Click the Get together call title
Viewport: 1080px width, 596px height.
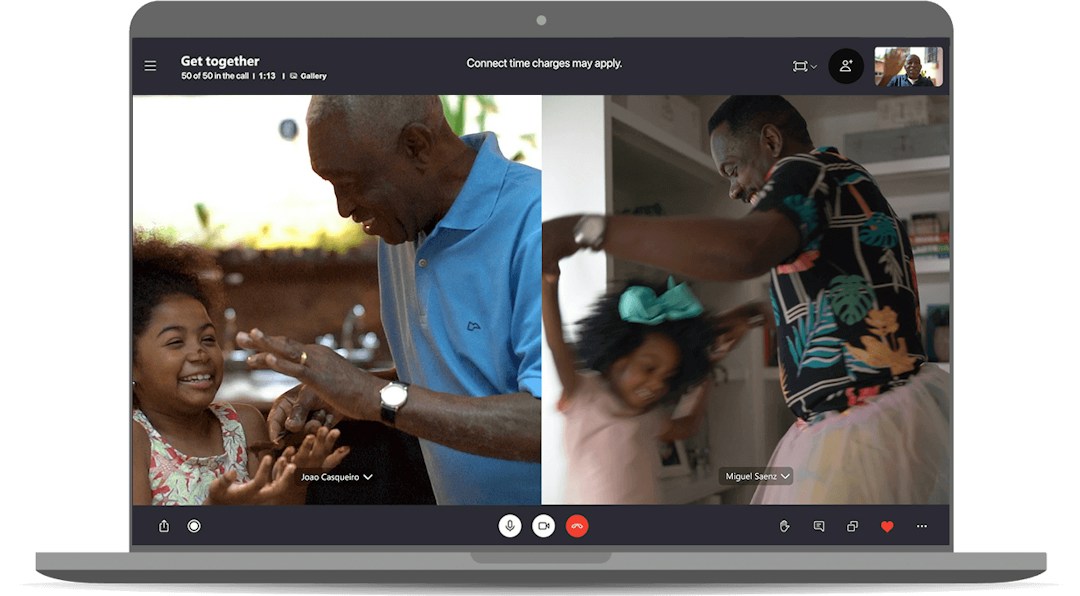[x=220, y=61]
